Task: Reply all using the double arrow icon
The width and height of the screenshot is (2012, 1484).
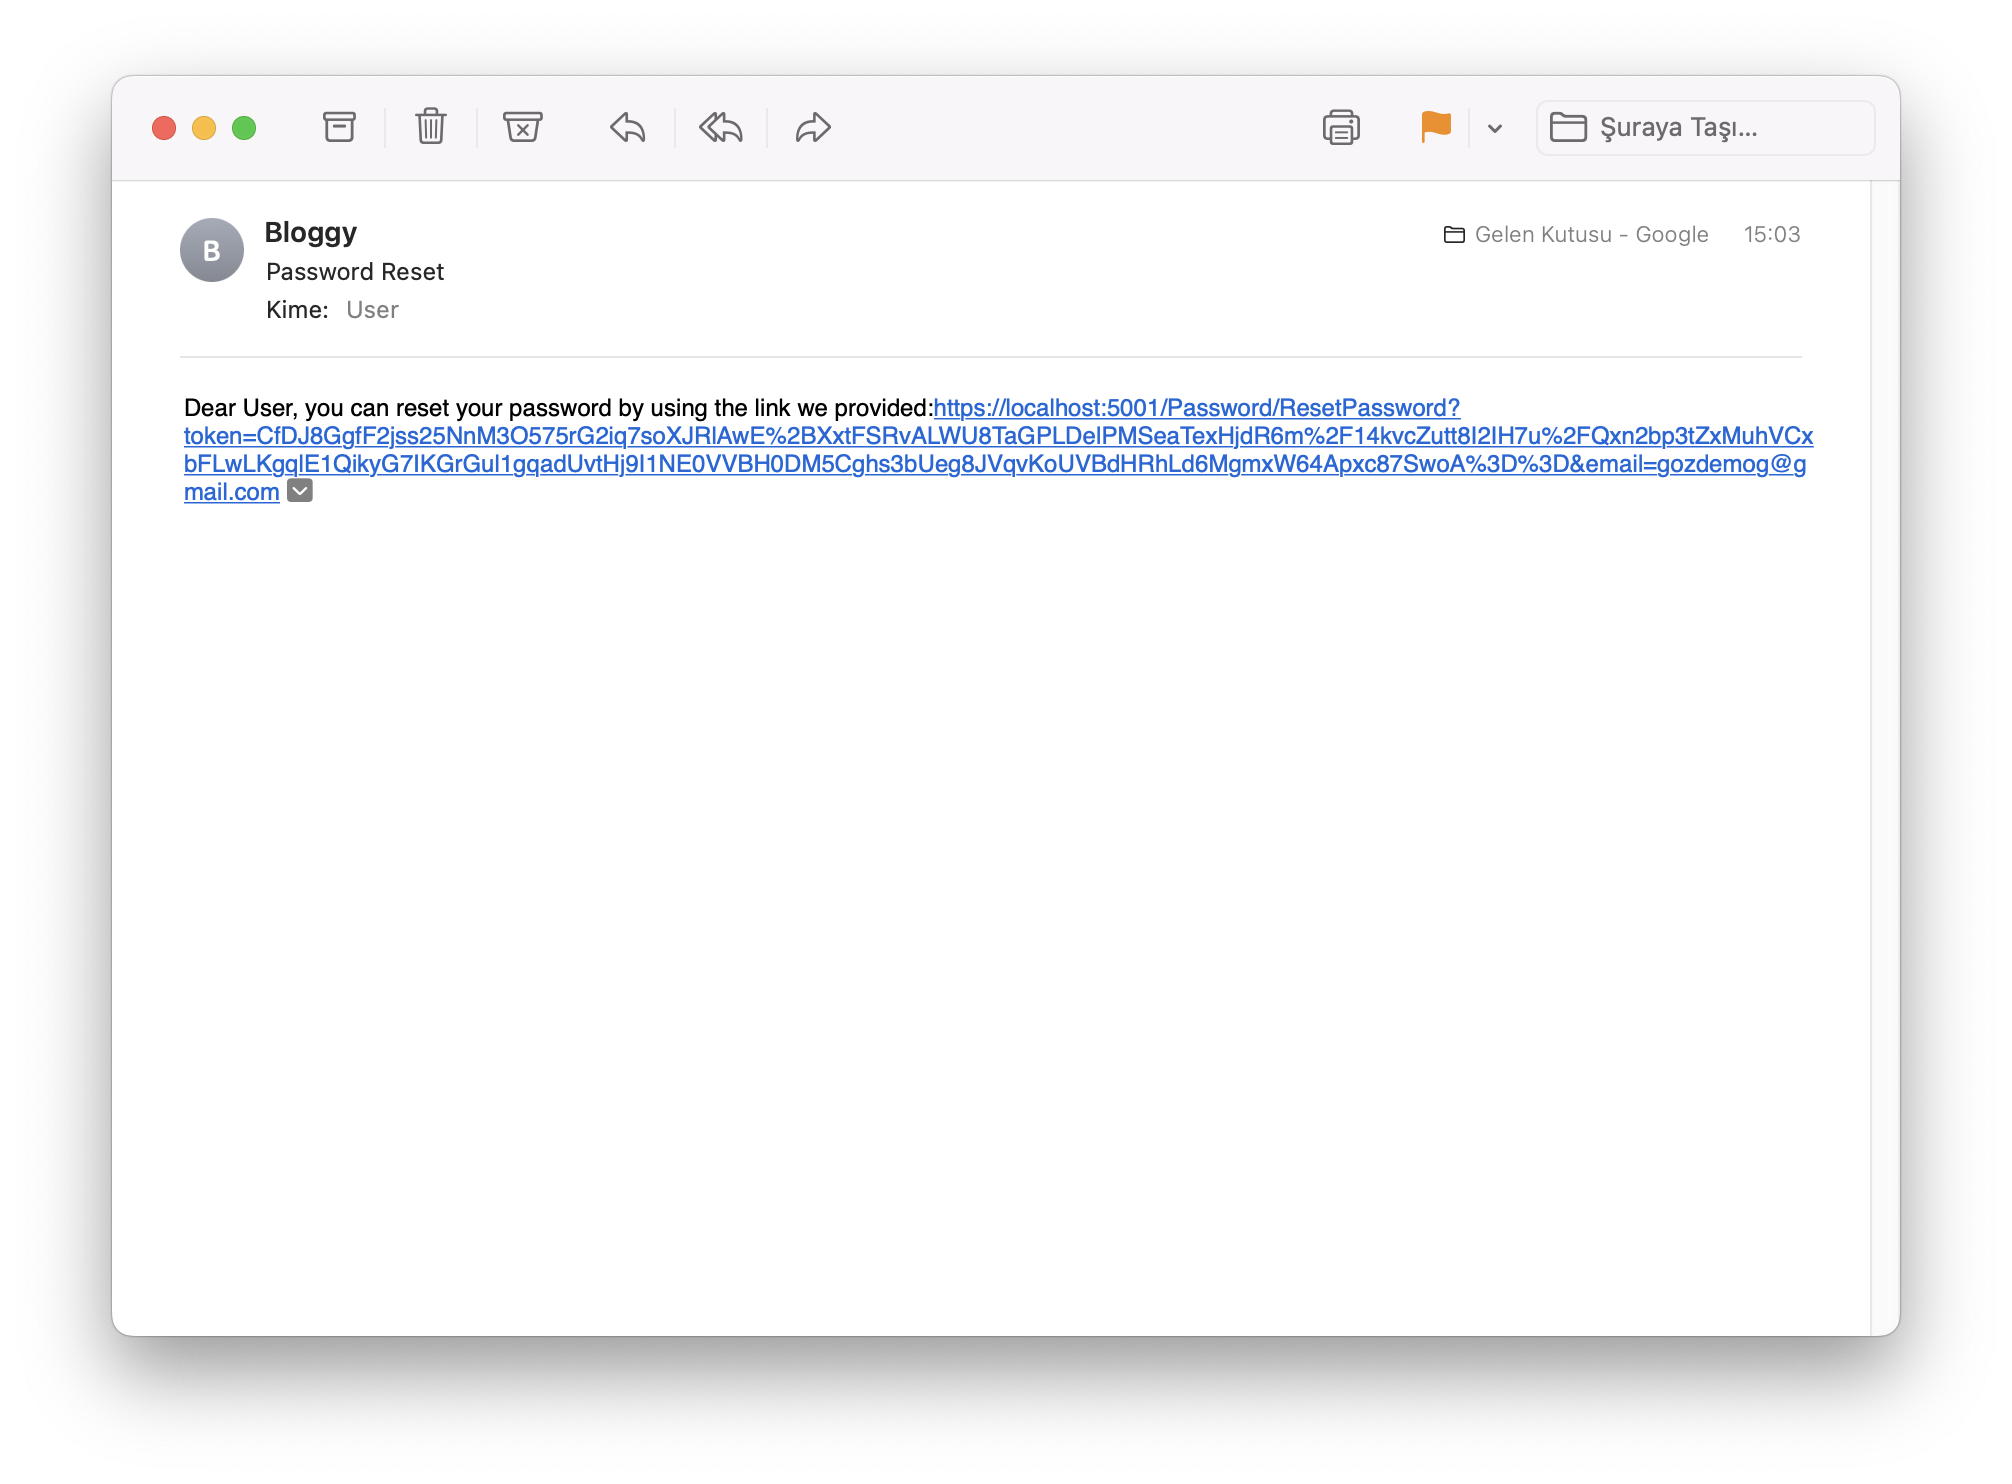Action: pos(721,127)
